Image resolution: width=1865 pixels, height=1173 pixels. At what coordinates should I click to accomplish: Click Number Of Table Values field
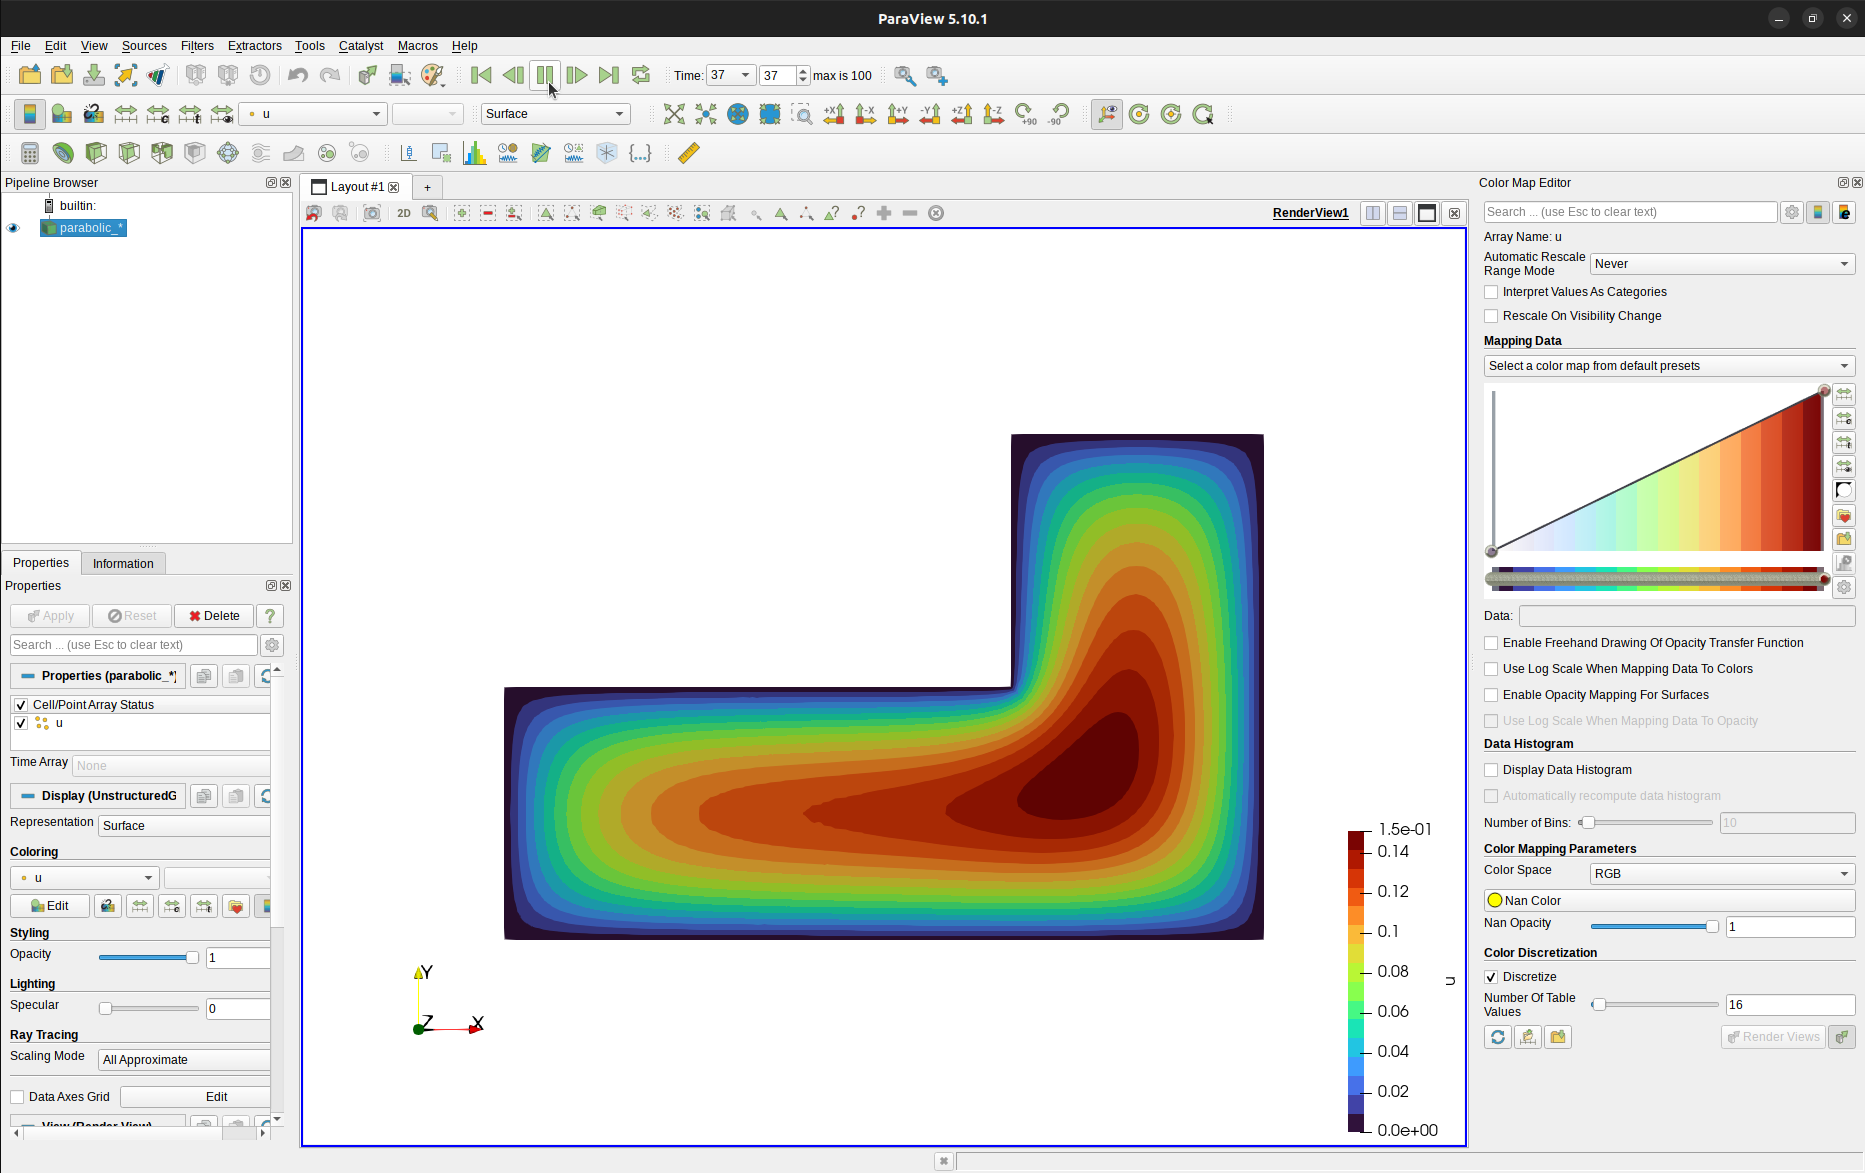point(1790,1005)
